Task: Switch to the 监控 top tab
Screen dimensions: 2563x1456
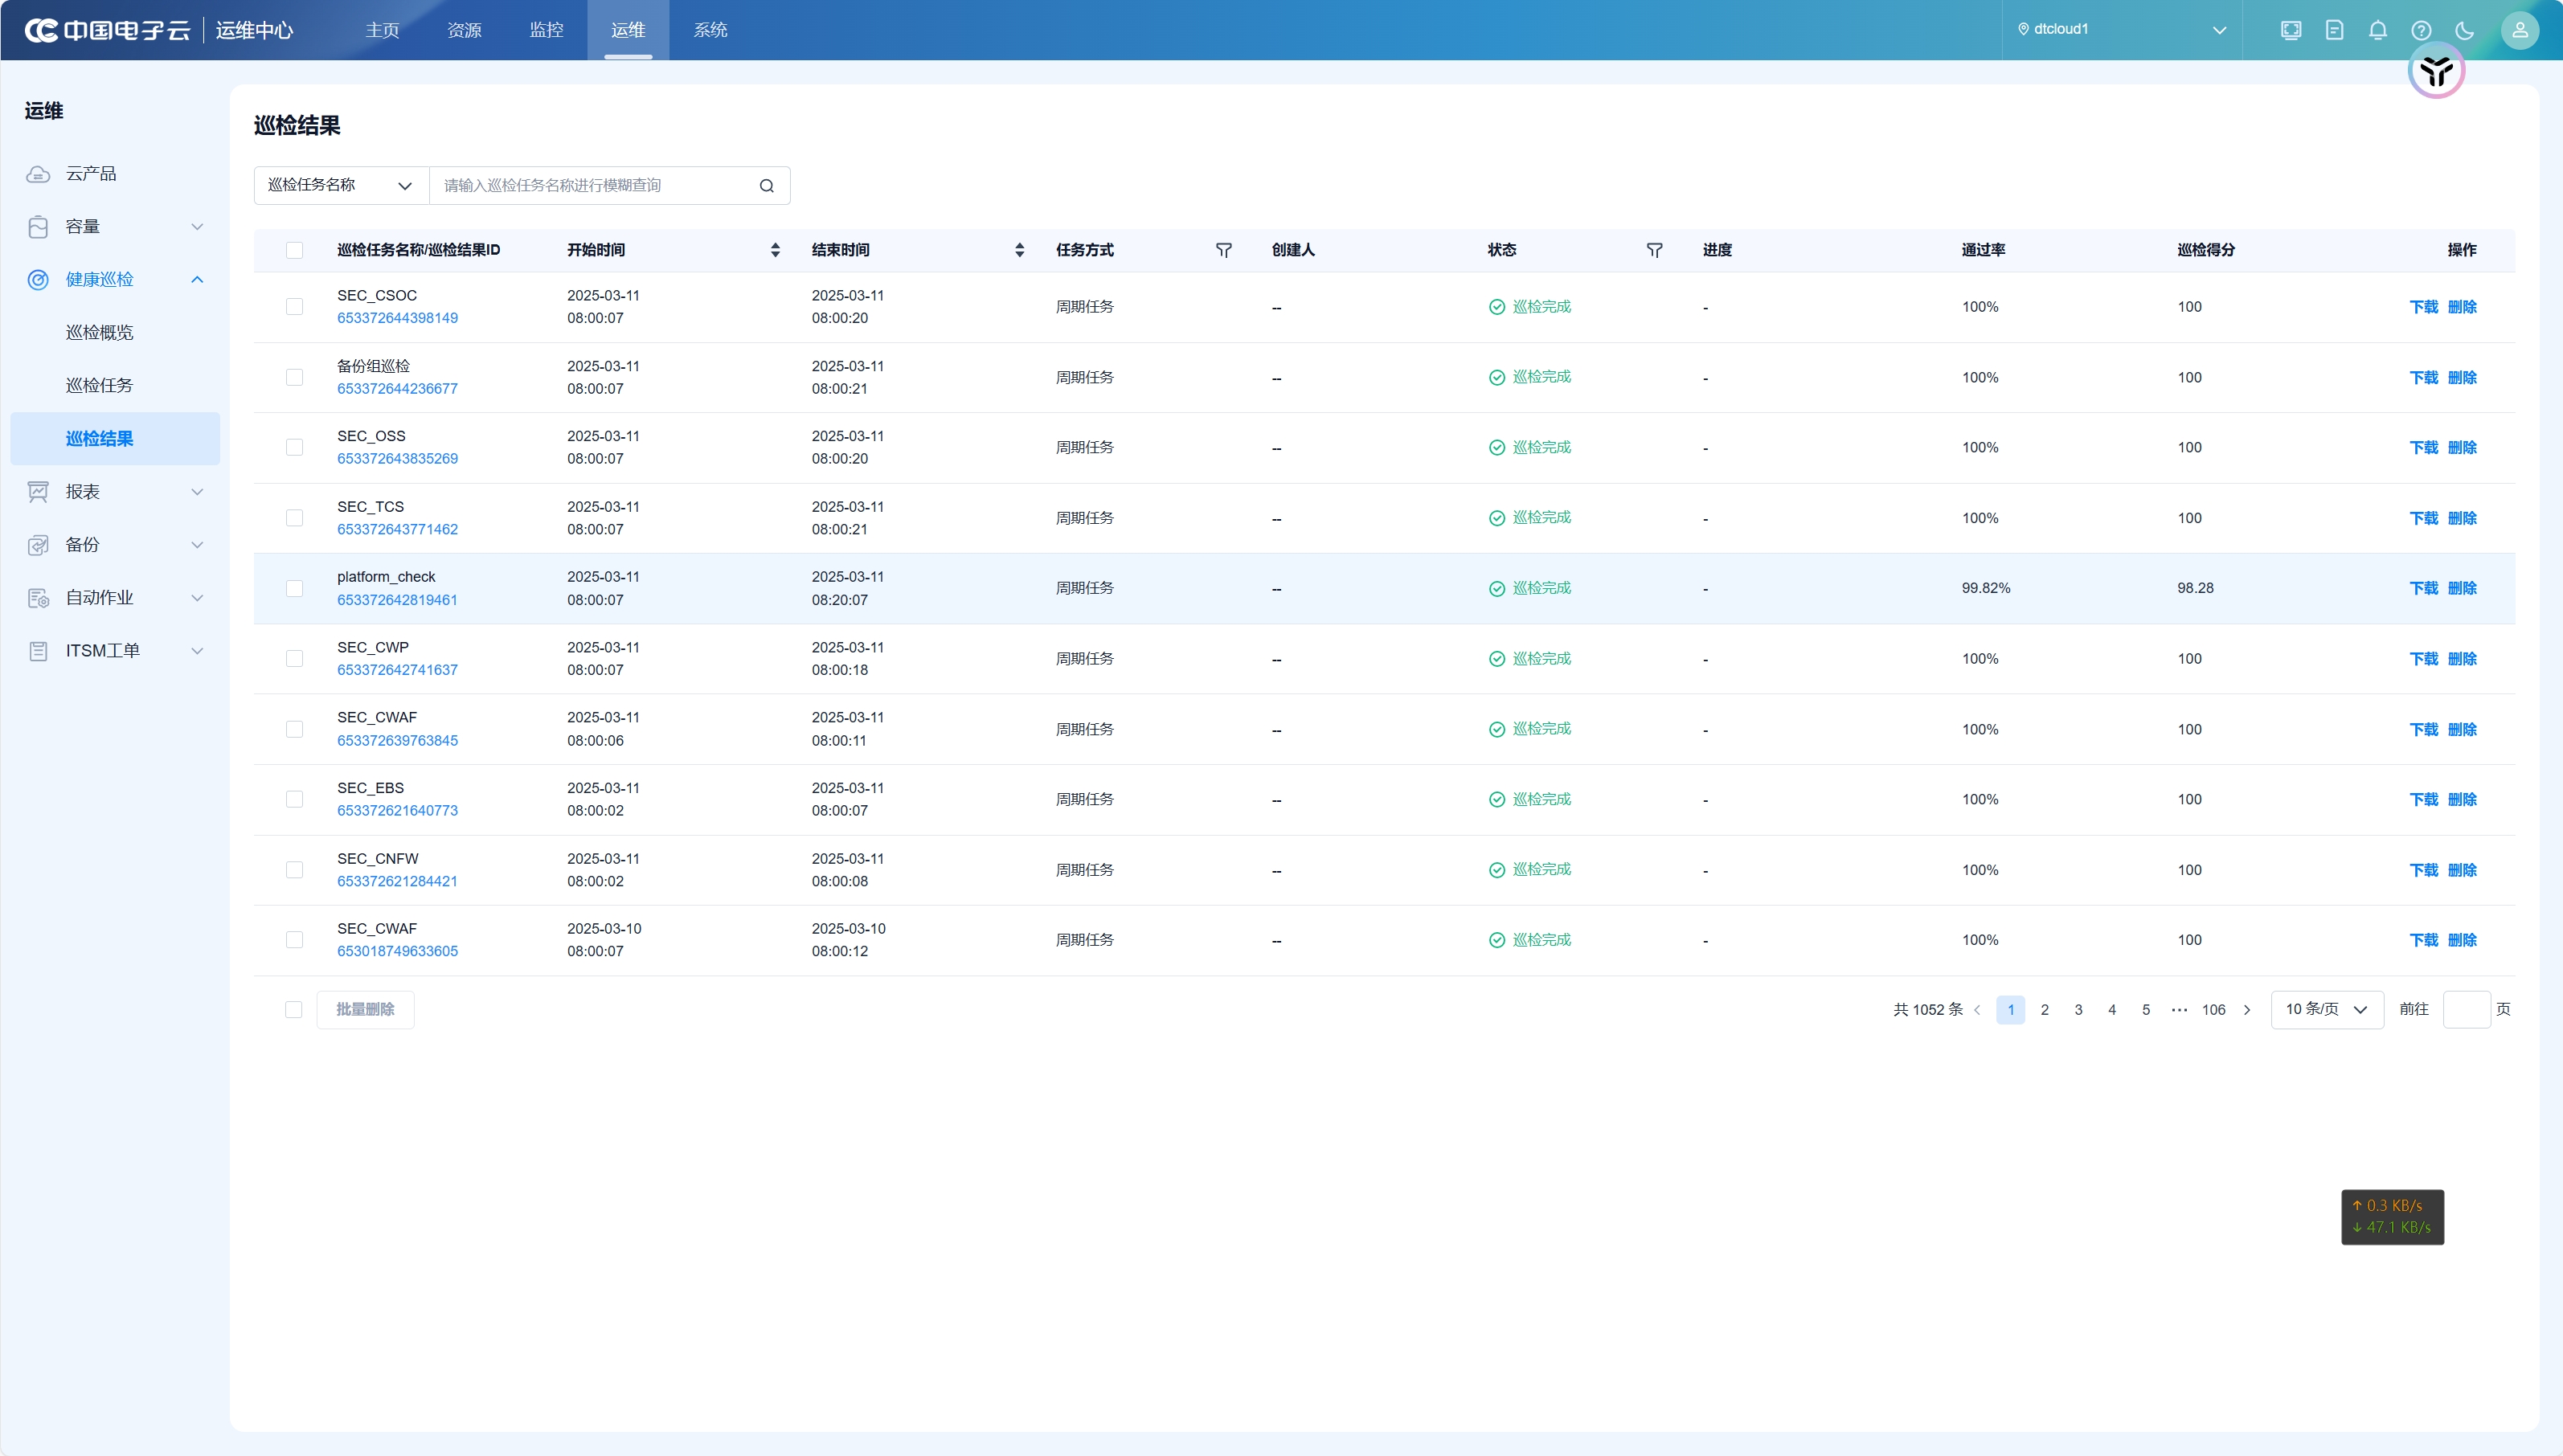Action: coord(546,30)
